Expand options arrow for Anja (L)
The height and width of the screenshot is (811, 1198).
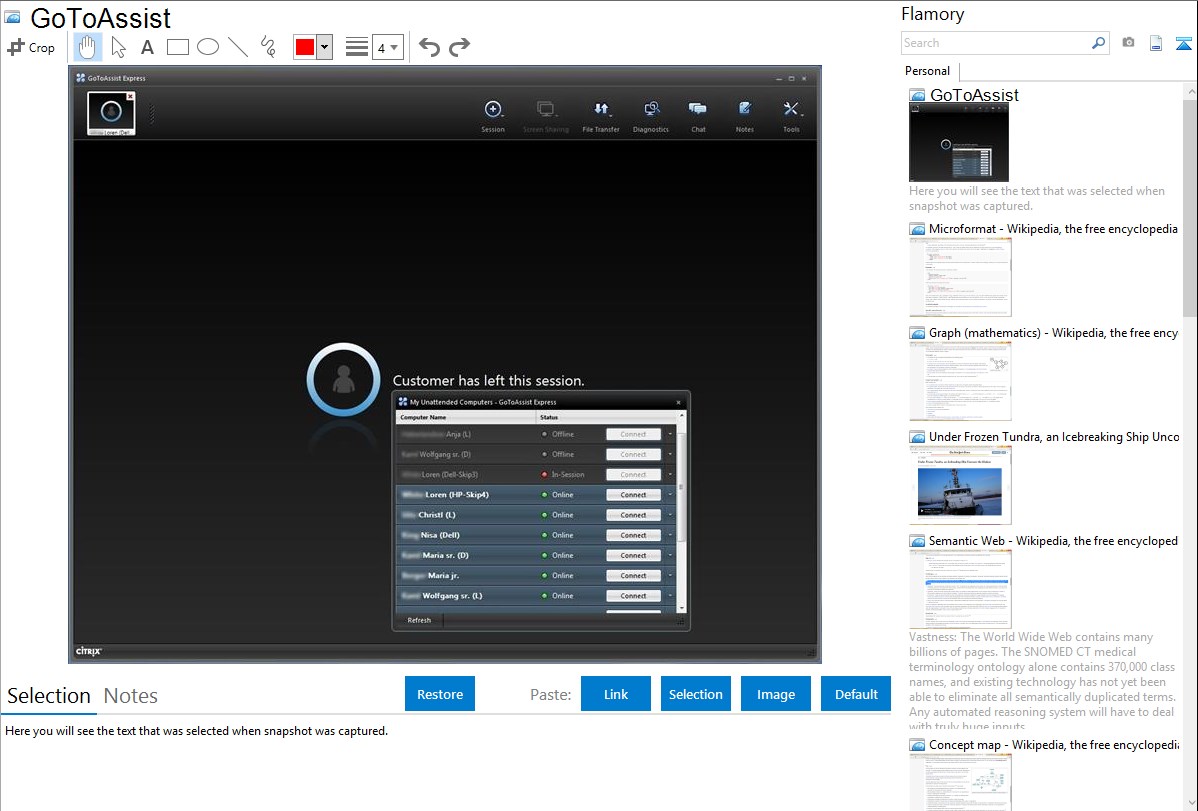point(670,434)
